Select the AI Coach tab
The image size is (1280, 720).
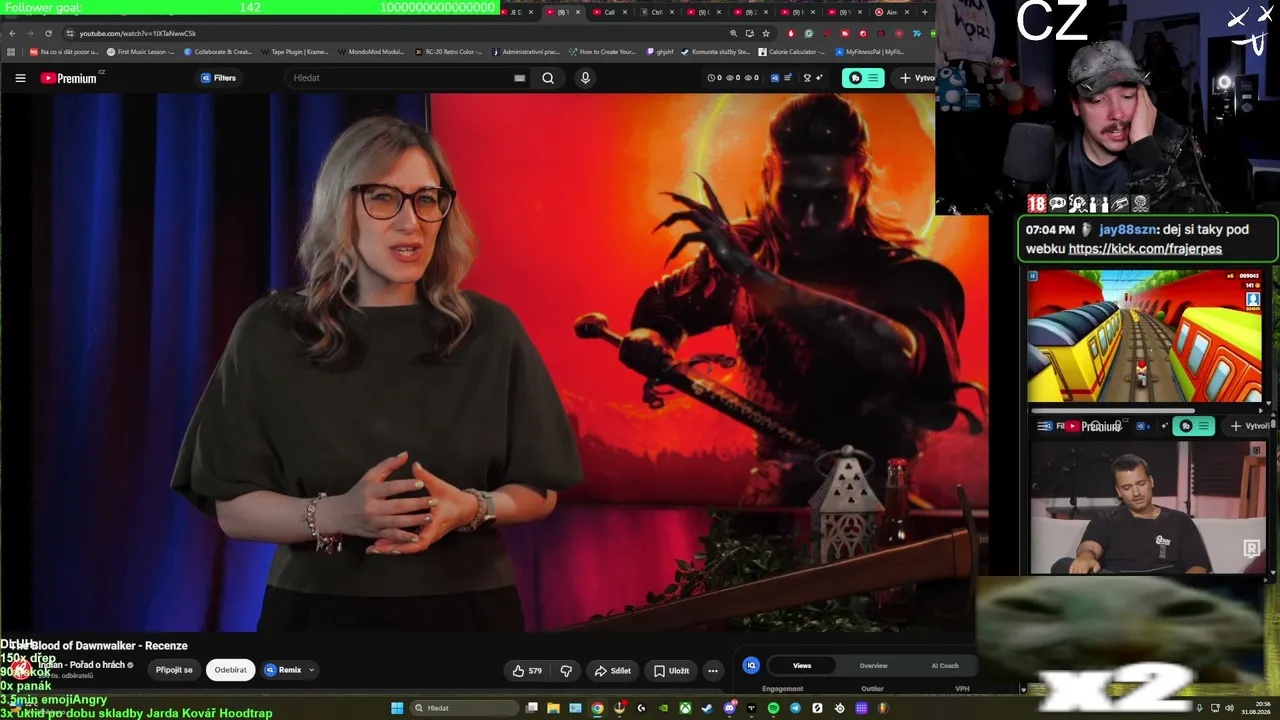945,665
